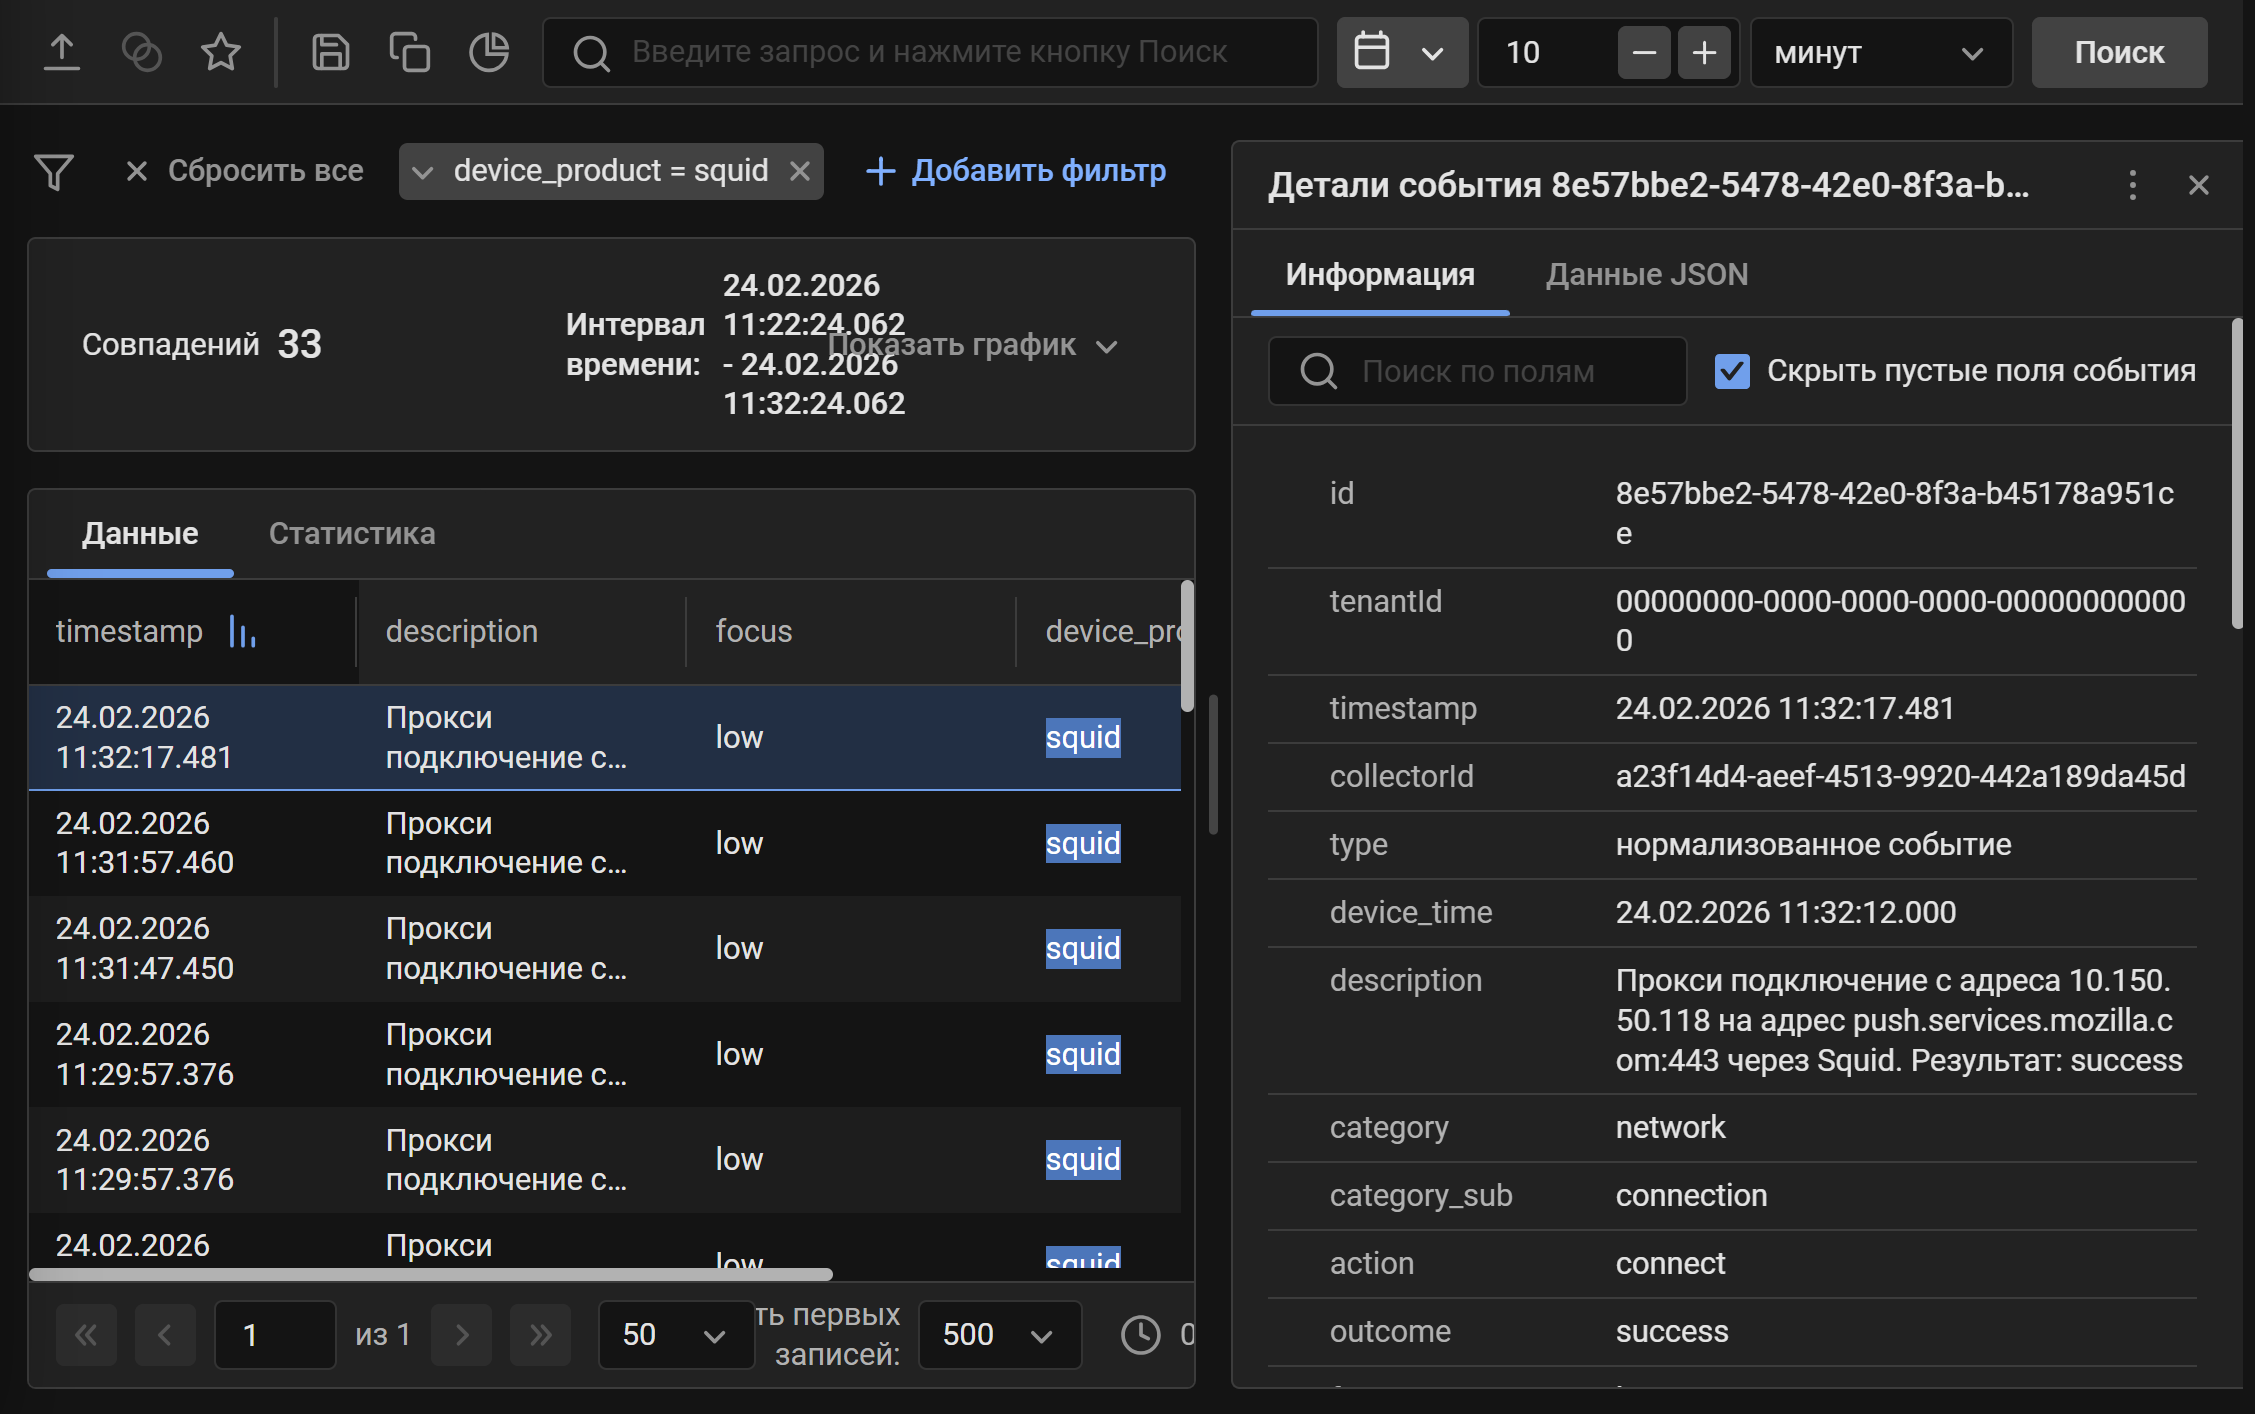Click the export upload icon in toolbar
Screen dimensions: 2255x1414
[62, 52]
